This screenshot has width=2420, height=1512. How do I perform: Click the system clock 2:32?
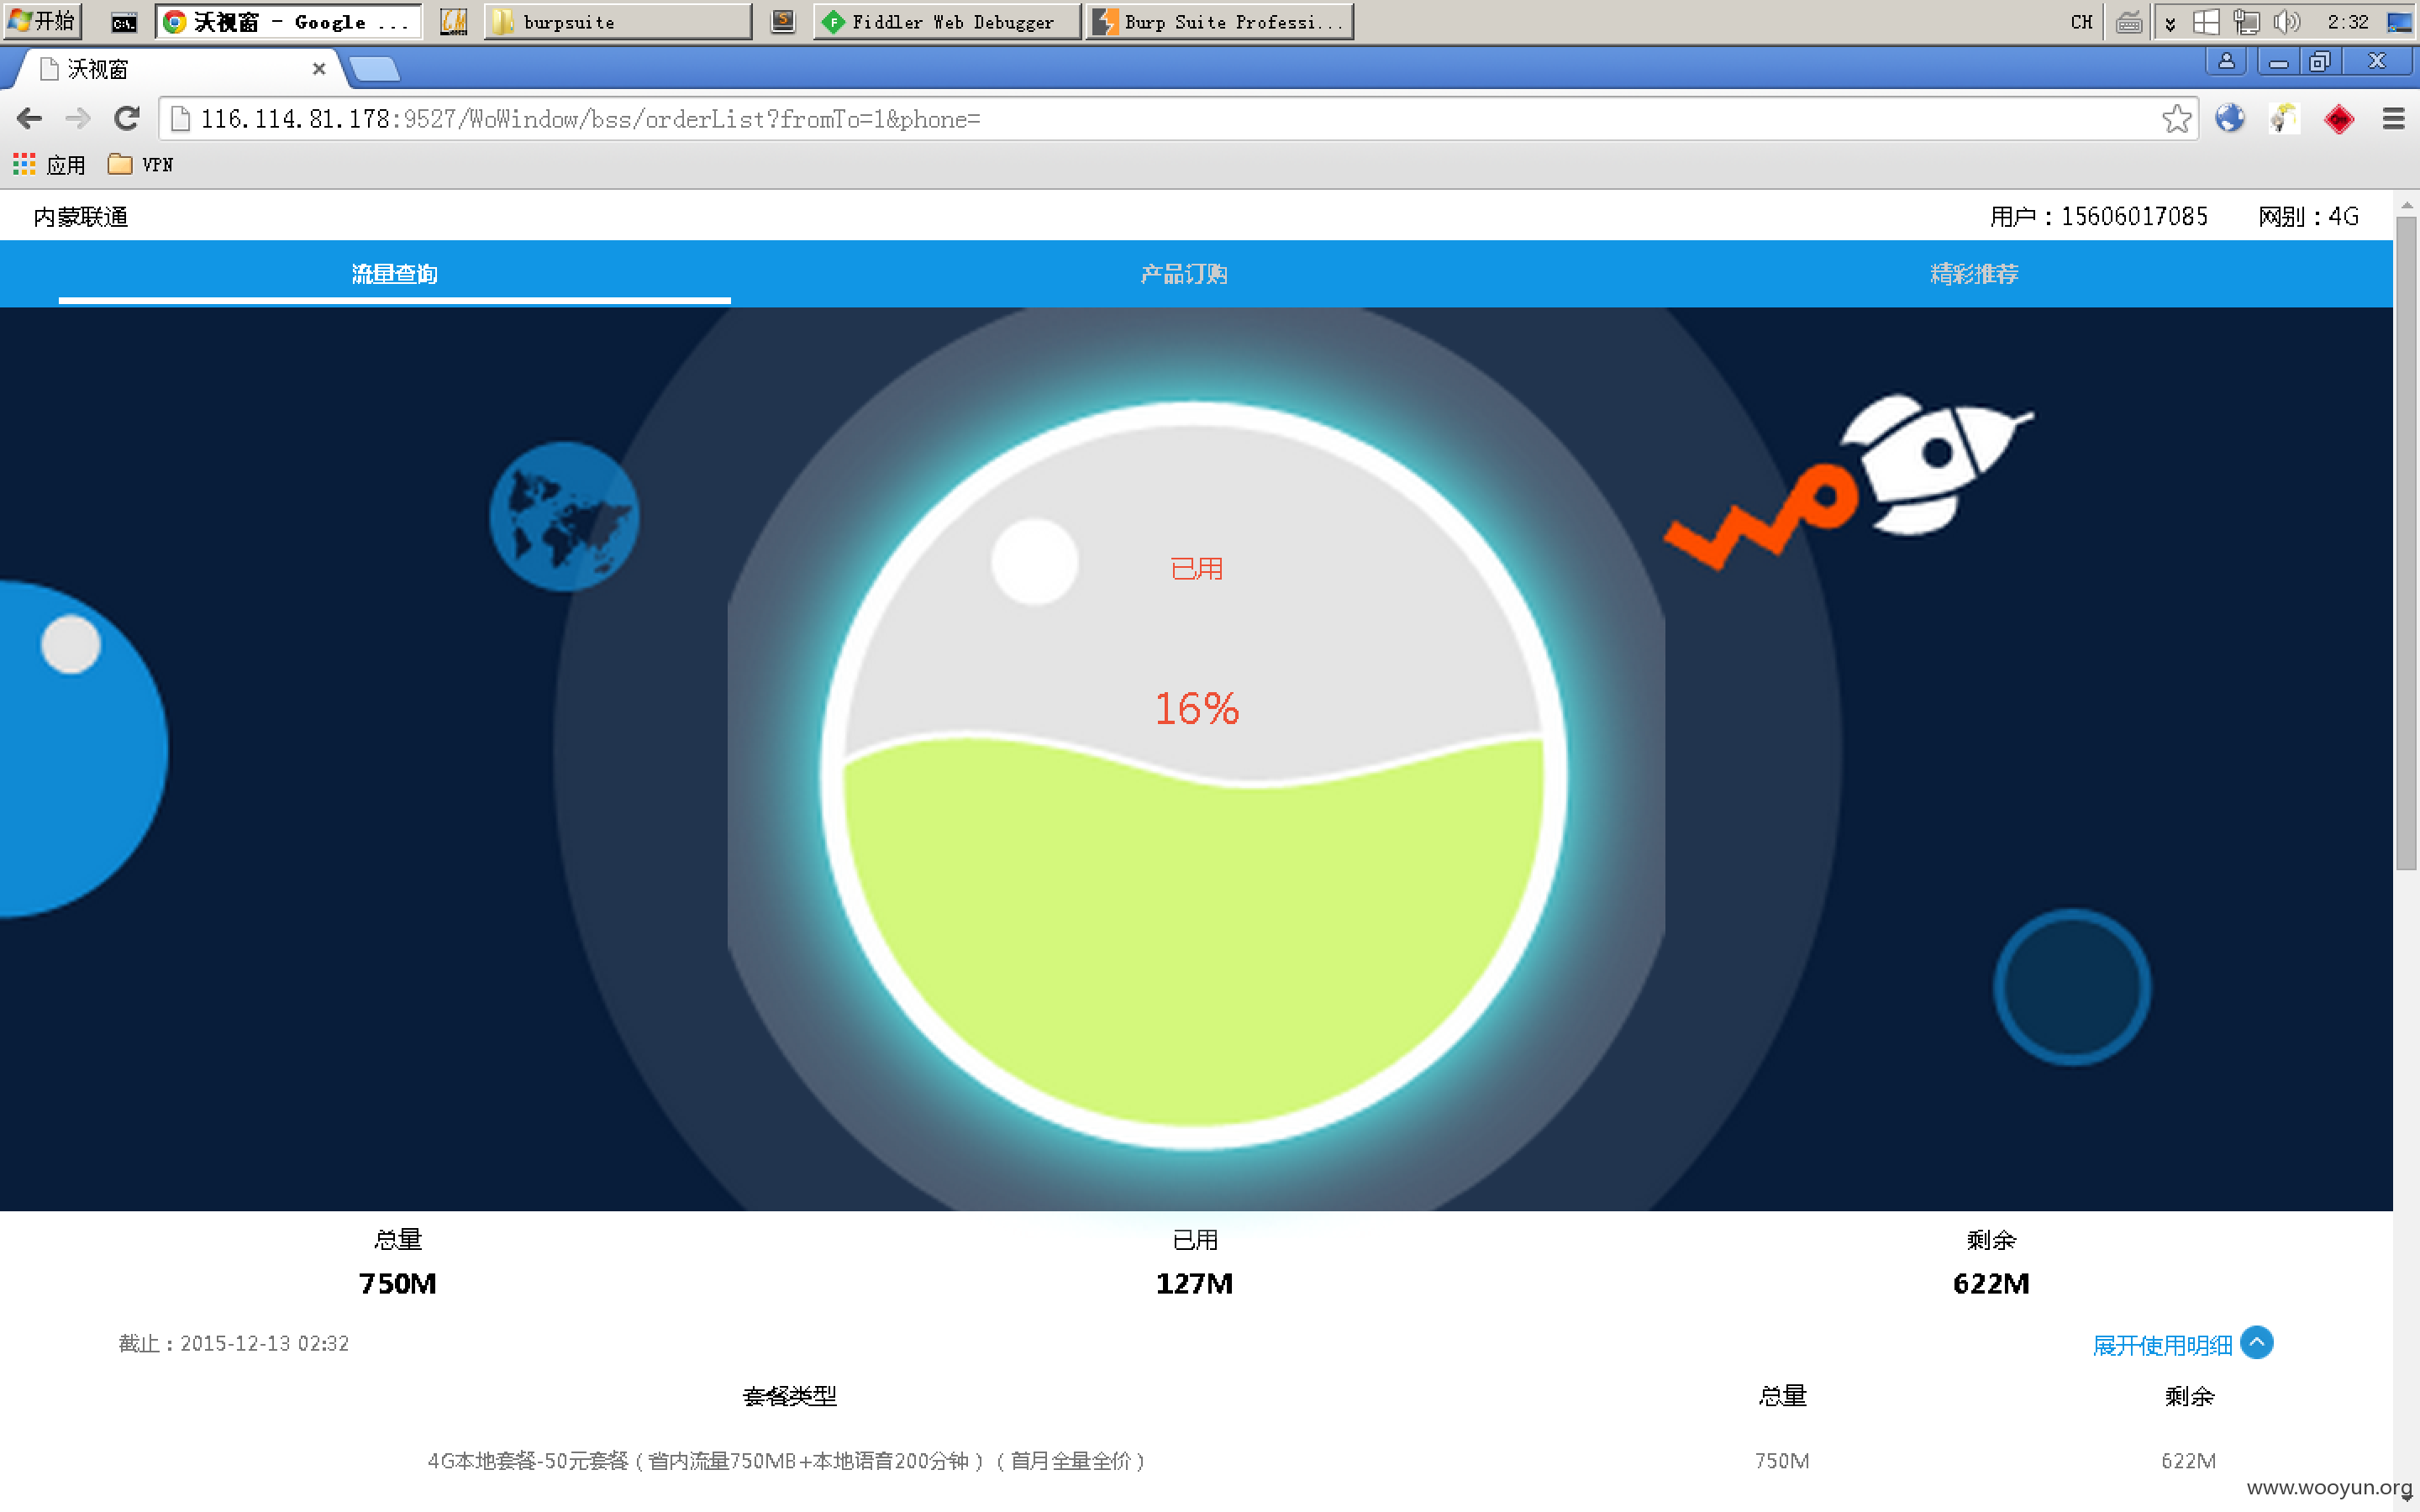2347,21
